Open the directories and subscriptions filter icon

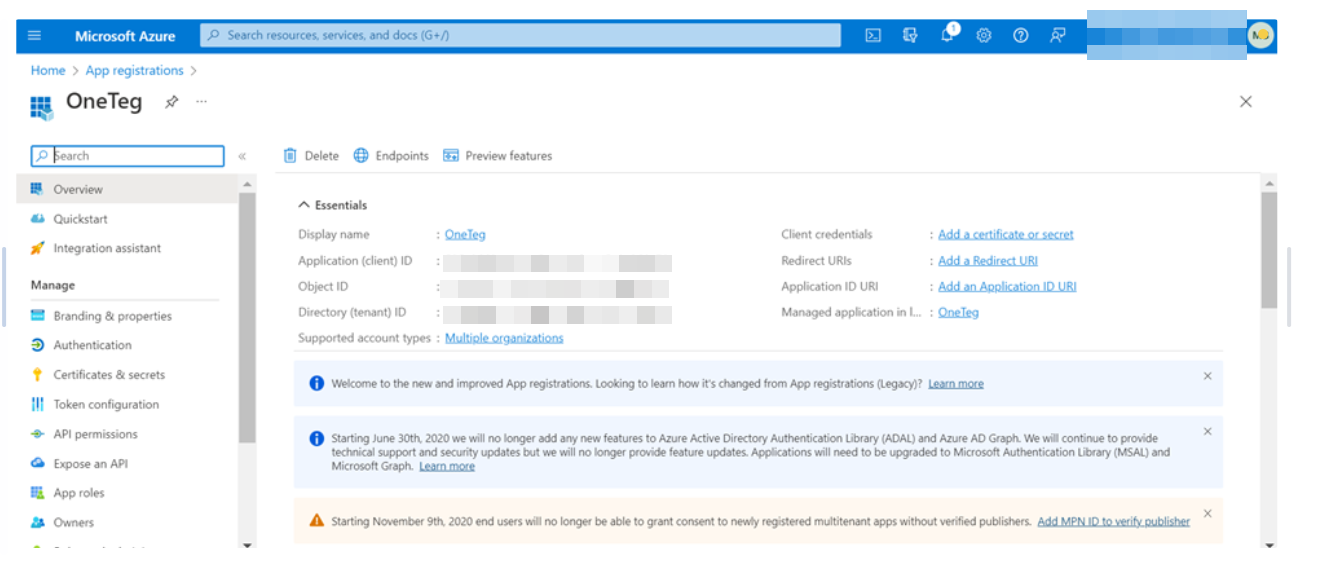tap(910, 36)
